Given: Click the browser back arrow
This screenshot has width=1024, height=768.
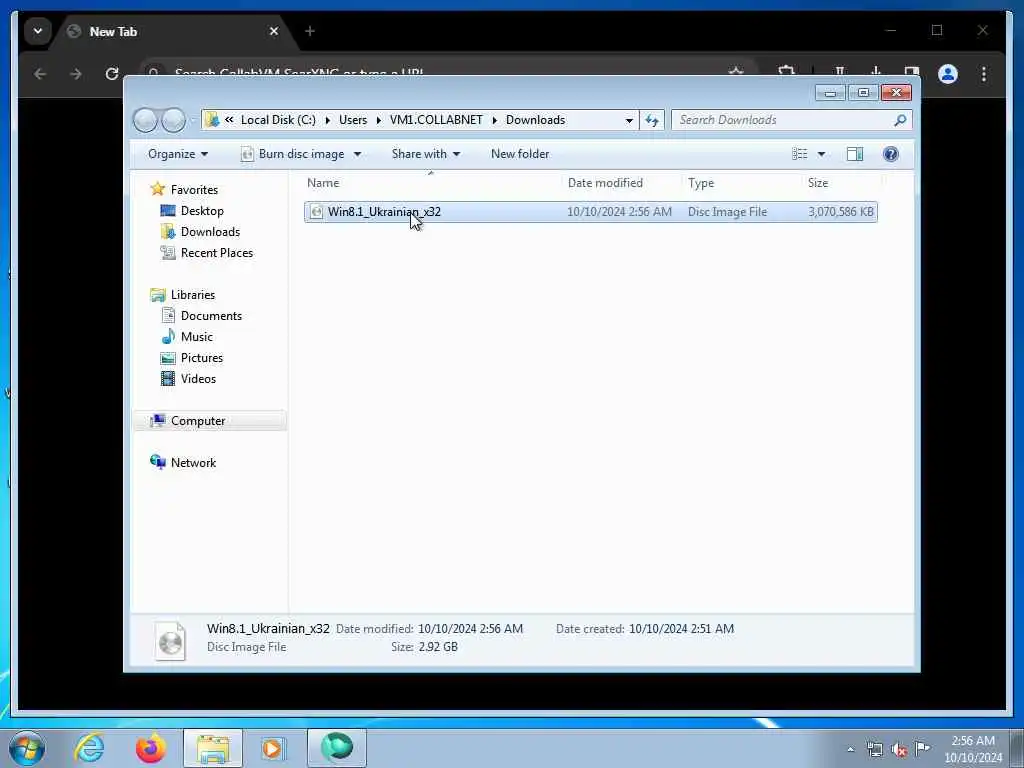Looking at the screenshot, I should click(x=40, y=74).
